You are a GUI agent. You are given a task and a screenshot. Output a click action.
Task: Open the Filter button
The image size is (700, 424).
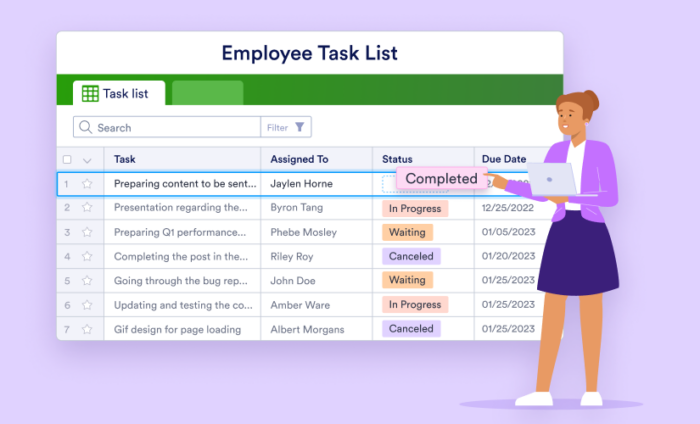(286, 127)
